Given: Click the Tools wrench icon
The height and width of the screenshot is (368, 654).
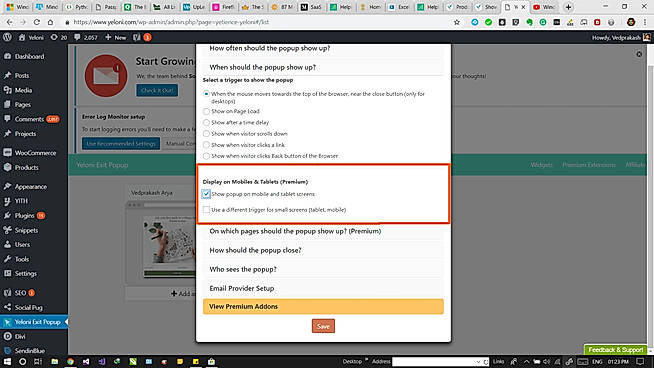Looking at the screenshot, I should pos(8,259).
